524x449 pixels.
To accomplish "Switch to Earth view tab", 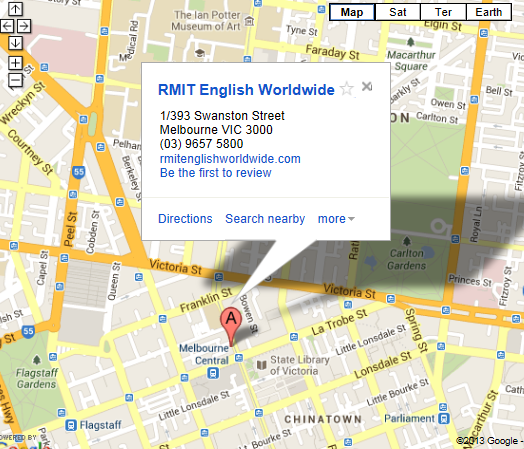I will [x=489, y=12].
